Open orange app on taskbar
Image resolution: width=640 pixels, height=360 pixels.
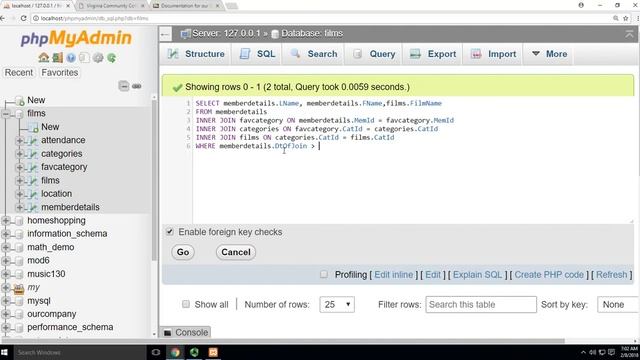click(213, 352)
